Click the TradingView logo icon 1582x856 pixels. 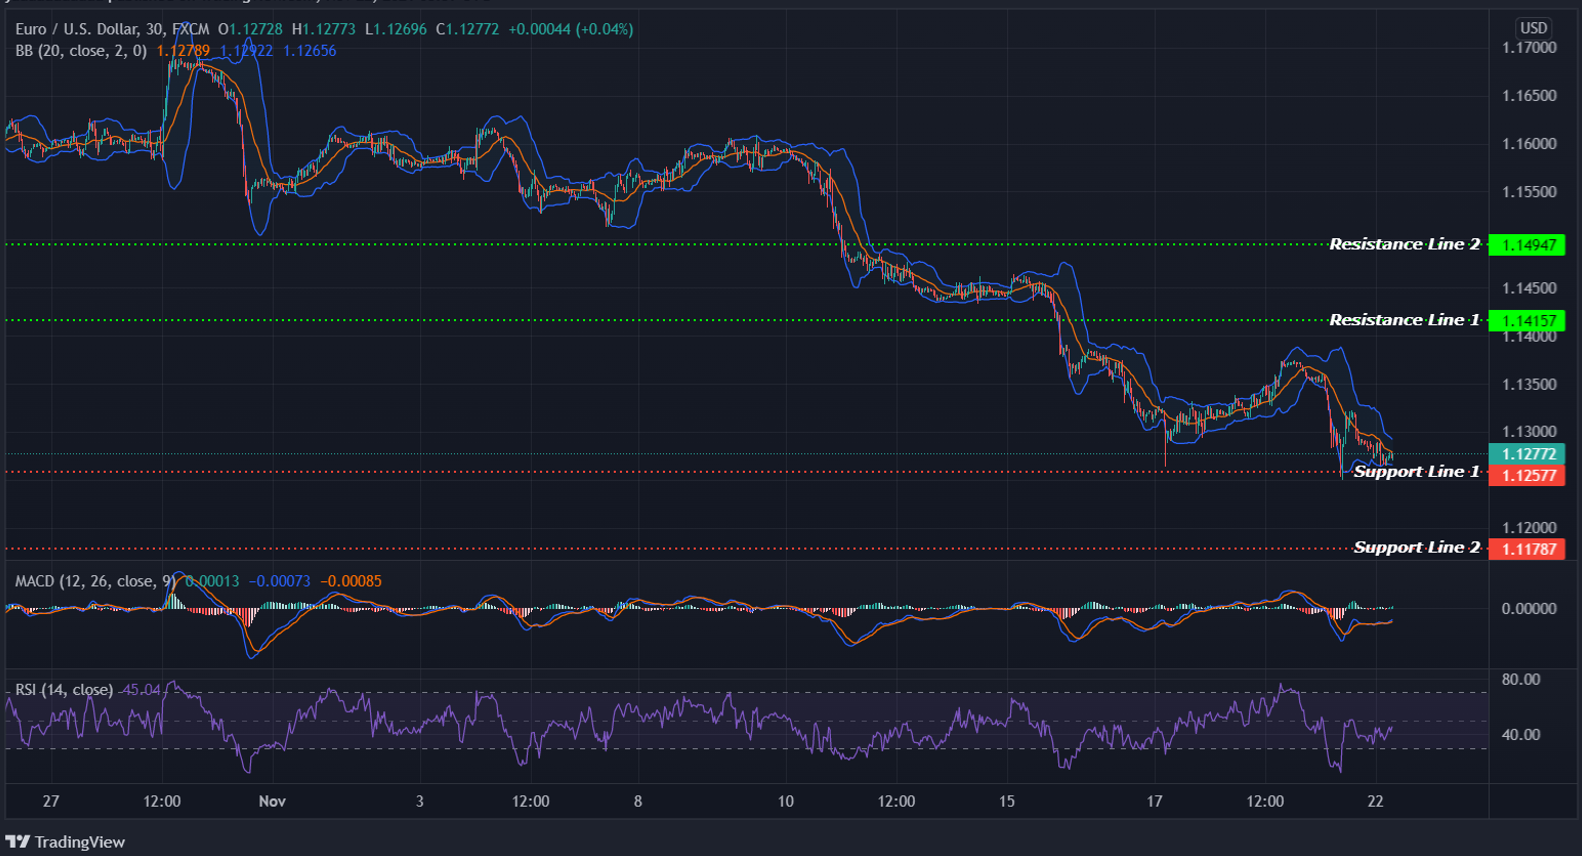pos(17,842)
